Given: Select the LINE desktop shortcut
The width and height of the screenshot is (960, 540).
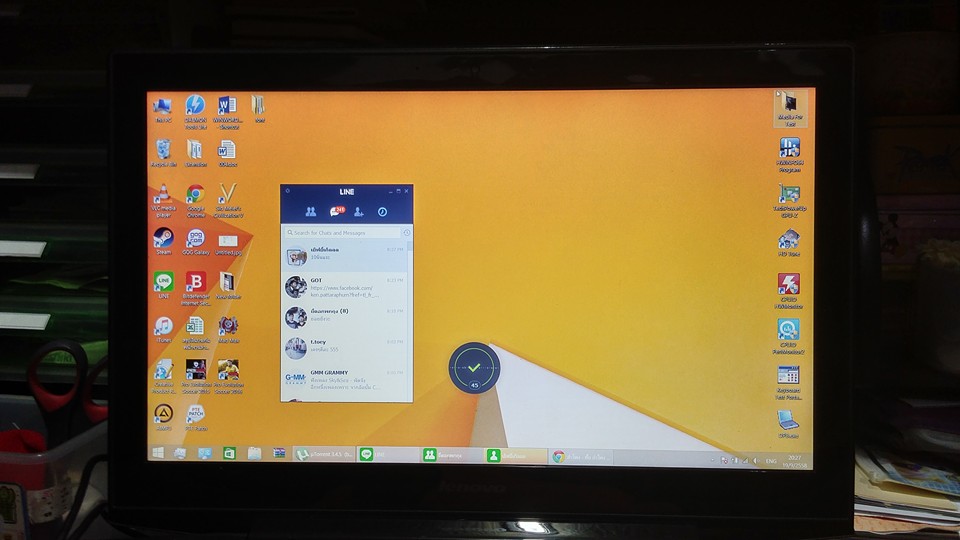Looking at the screenshot, I should (x=163, y=285).
